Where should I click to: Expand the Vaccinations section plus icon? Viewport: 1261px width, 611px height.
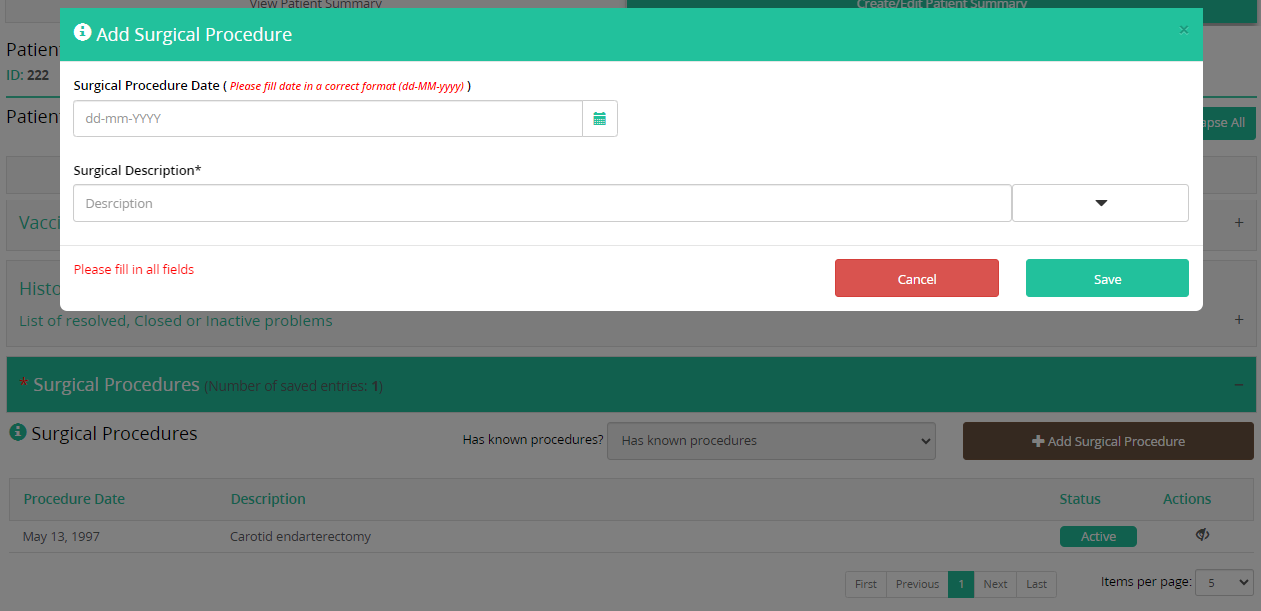pos(1239,222)
